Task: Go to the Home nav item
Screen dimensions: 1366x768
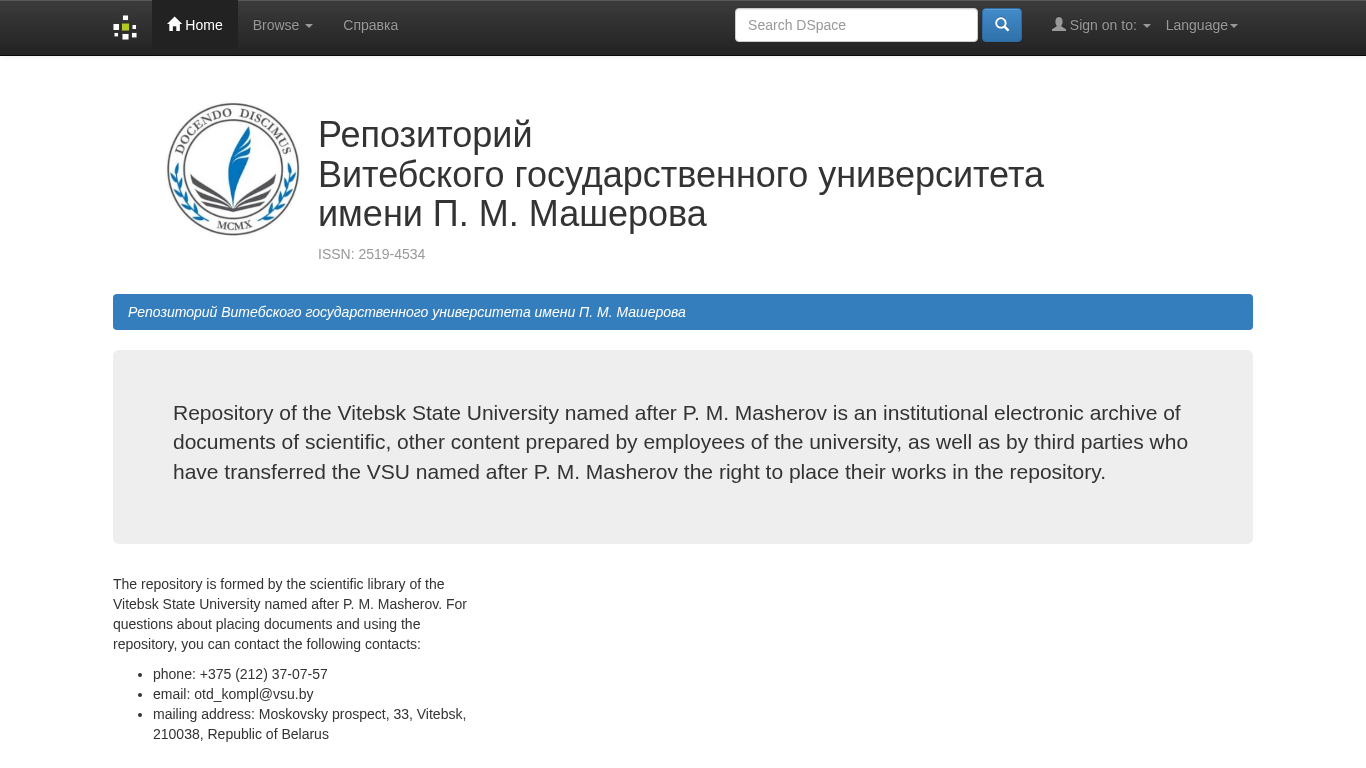Action: 195,25
